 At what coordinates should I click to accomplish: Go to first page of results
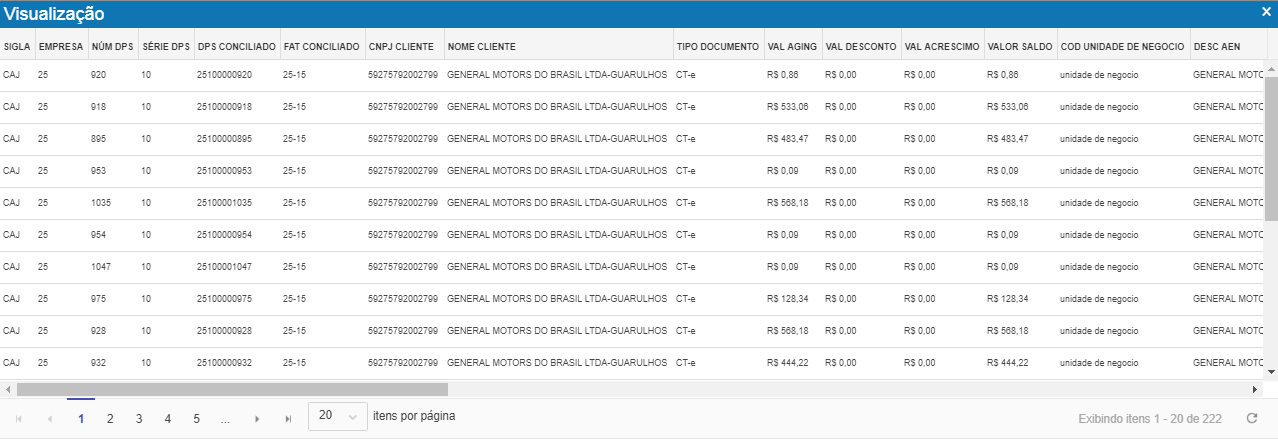pyautogui.click(x=19, y=419)
